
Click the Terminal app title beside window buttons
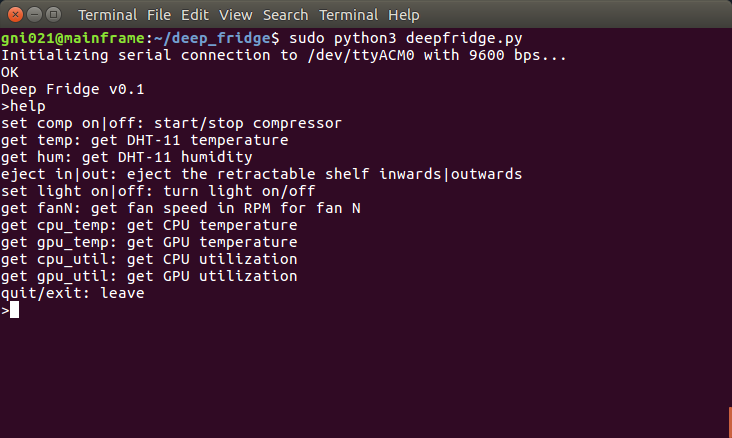[x=107, y=16]
